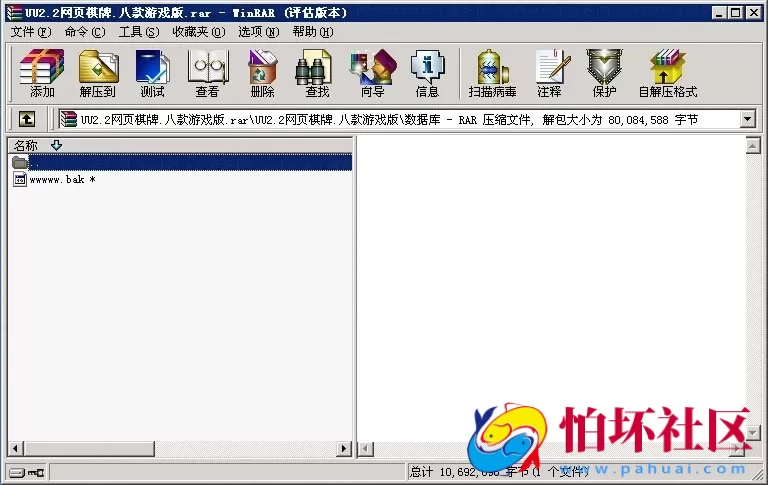Start Virus Scan (扫描病毒) tool
Image resolution: width=768 pixels, height=485 pixels.
[x=492, y=73]
